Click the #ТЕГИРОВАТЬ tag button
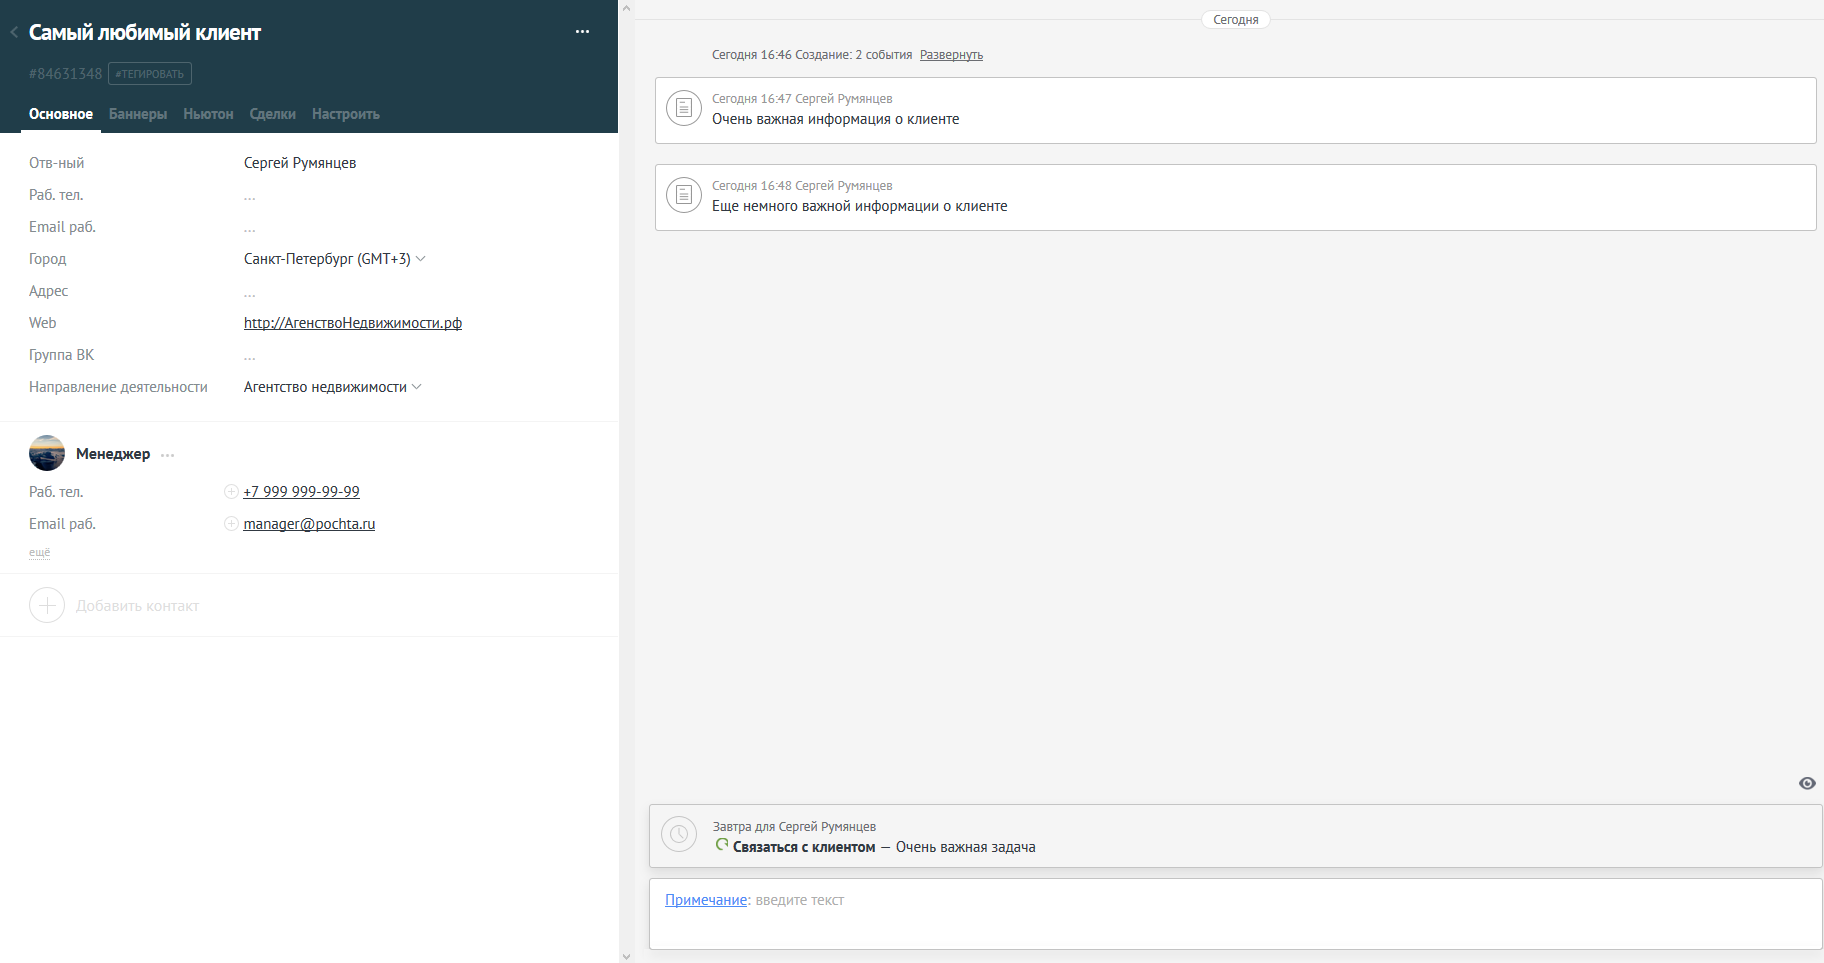 pyautogui.click(x=150, y=74)
